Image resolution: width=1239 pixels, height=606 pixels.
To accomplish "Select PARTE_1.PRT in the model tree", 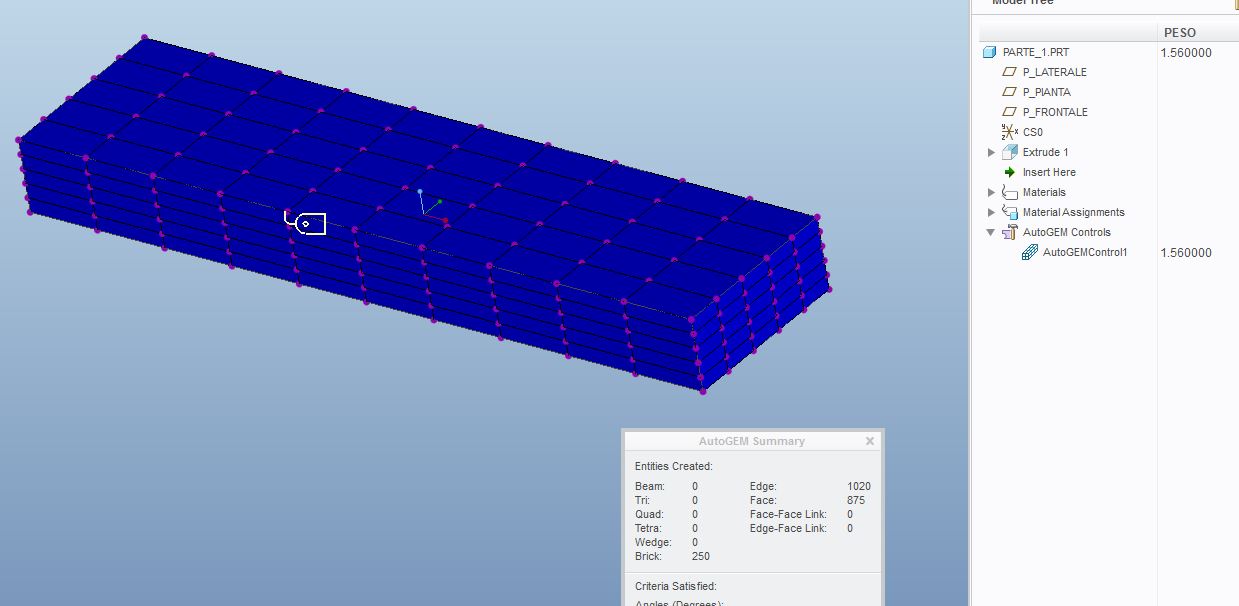I will tap(1036, 52).
